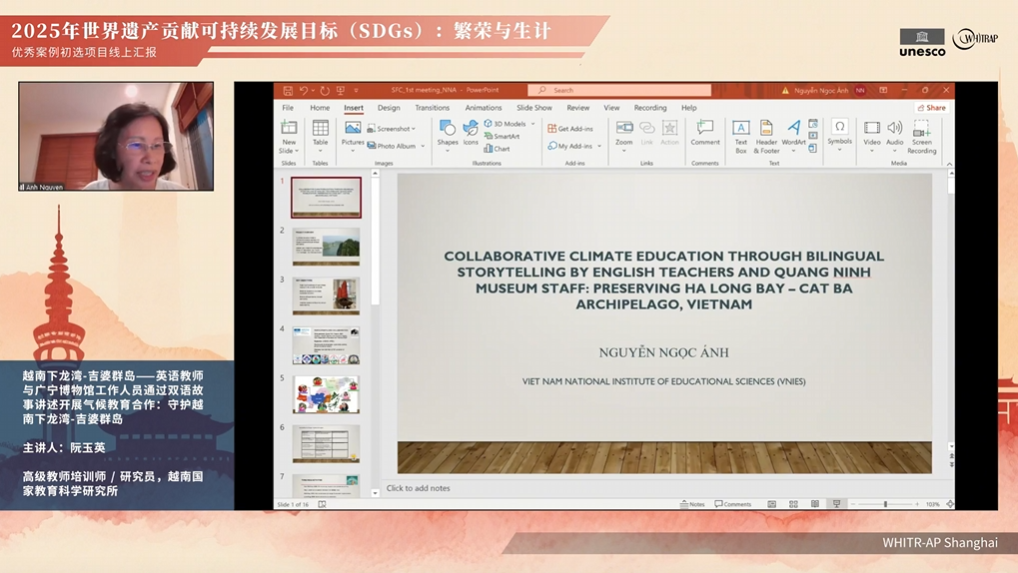
Task: Switch to Slide Sorter view
Action: click(793, 504)
